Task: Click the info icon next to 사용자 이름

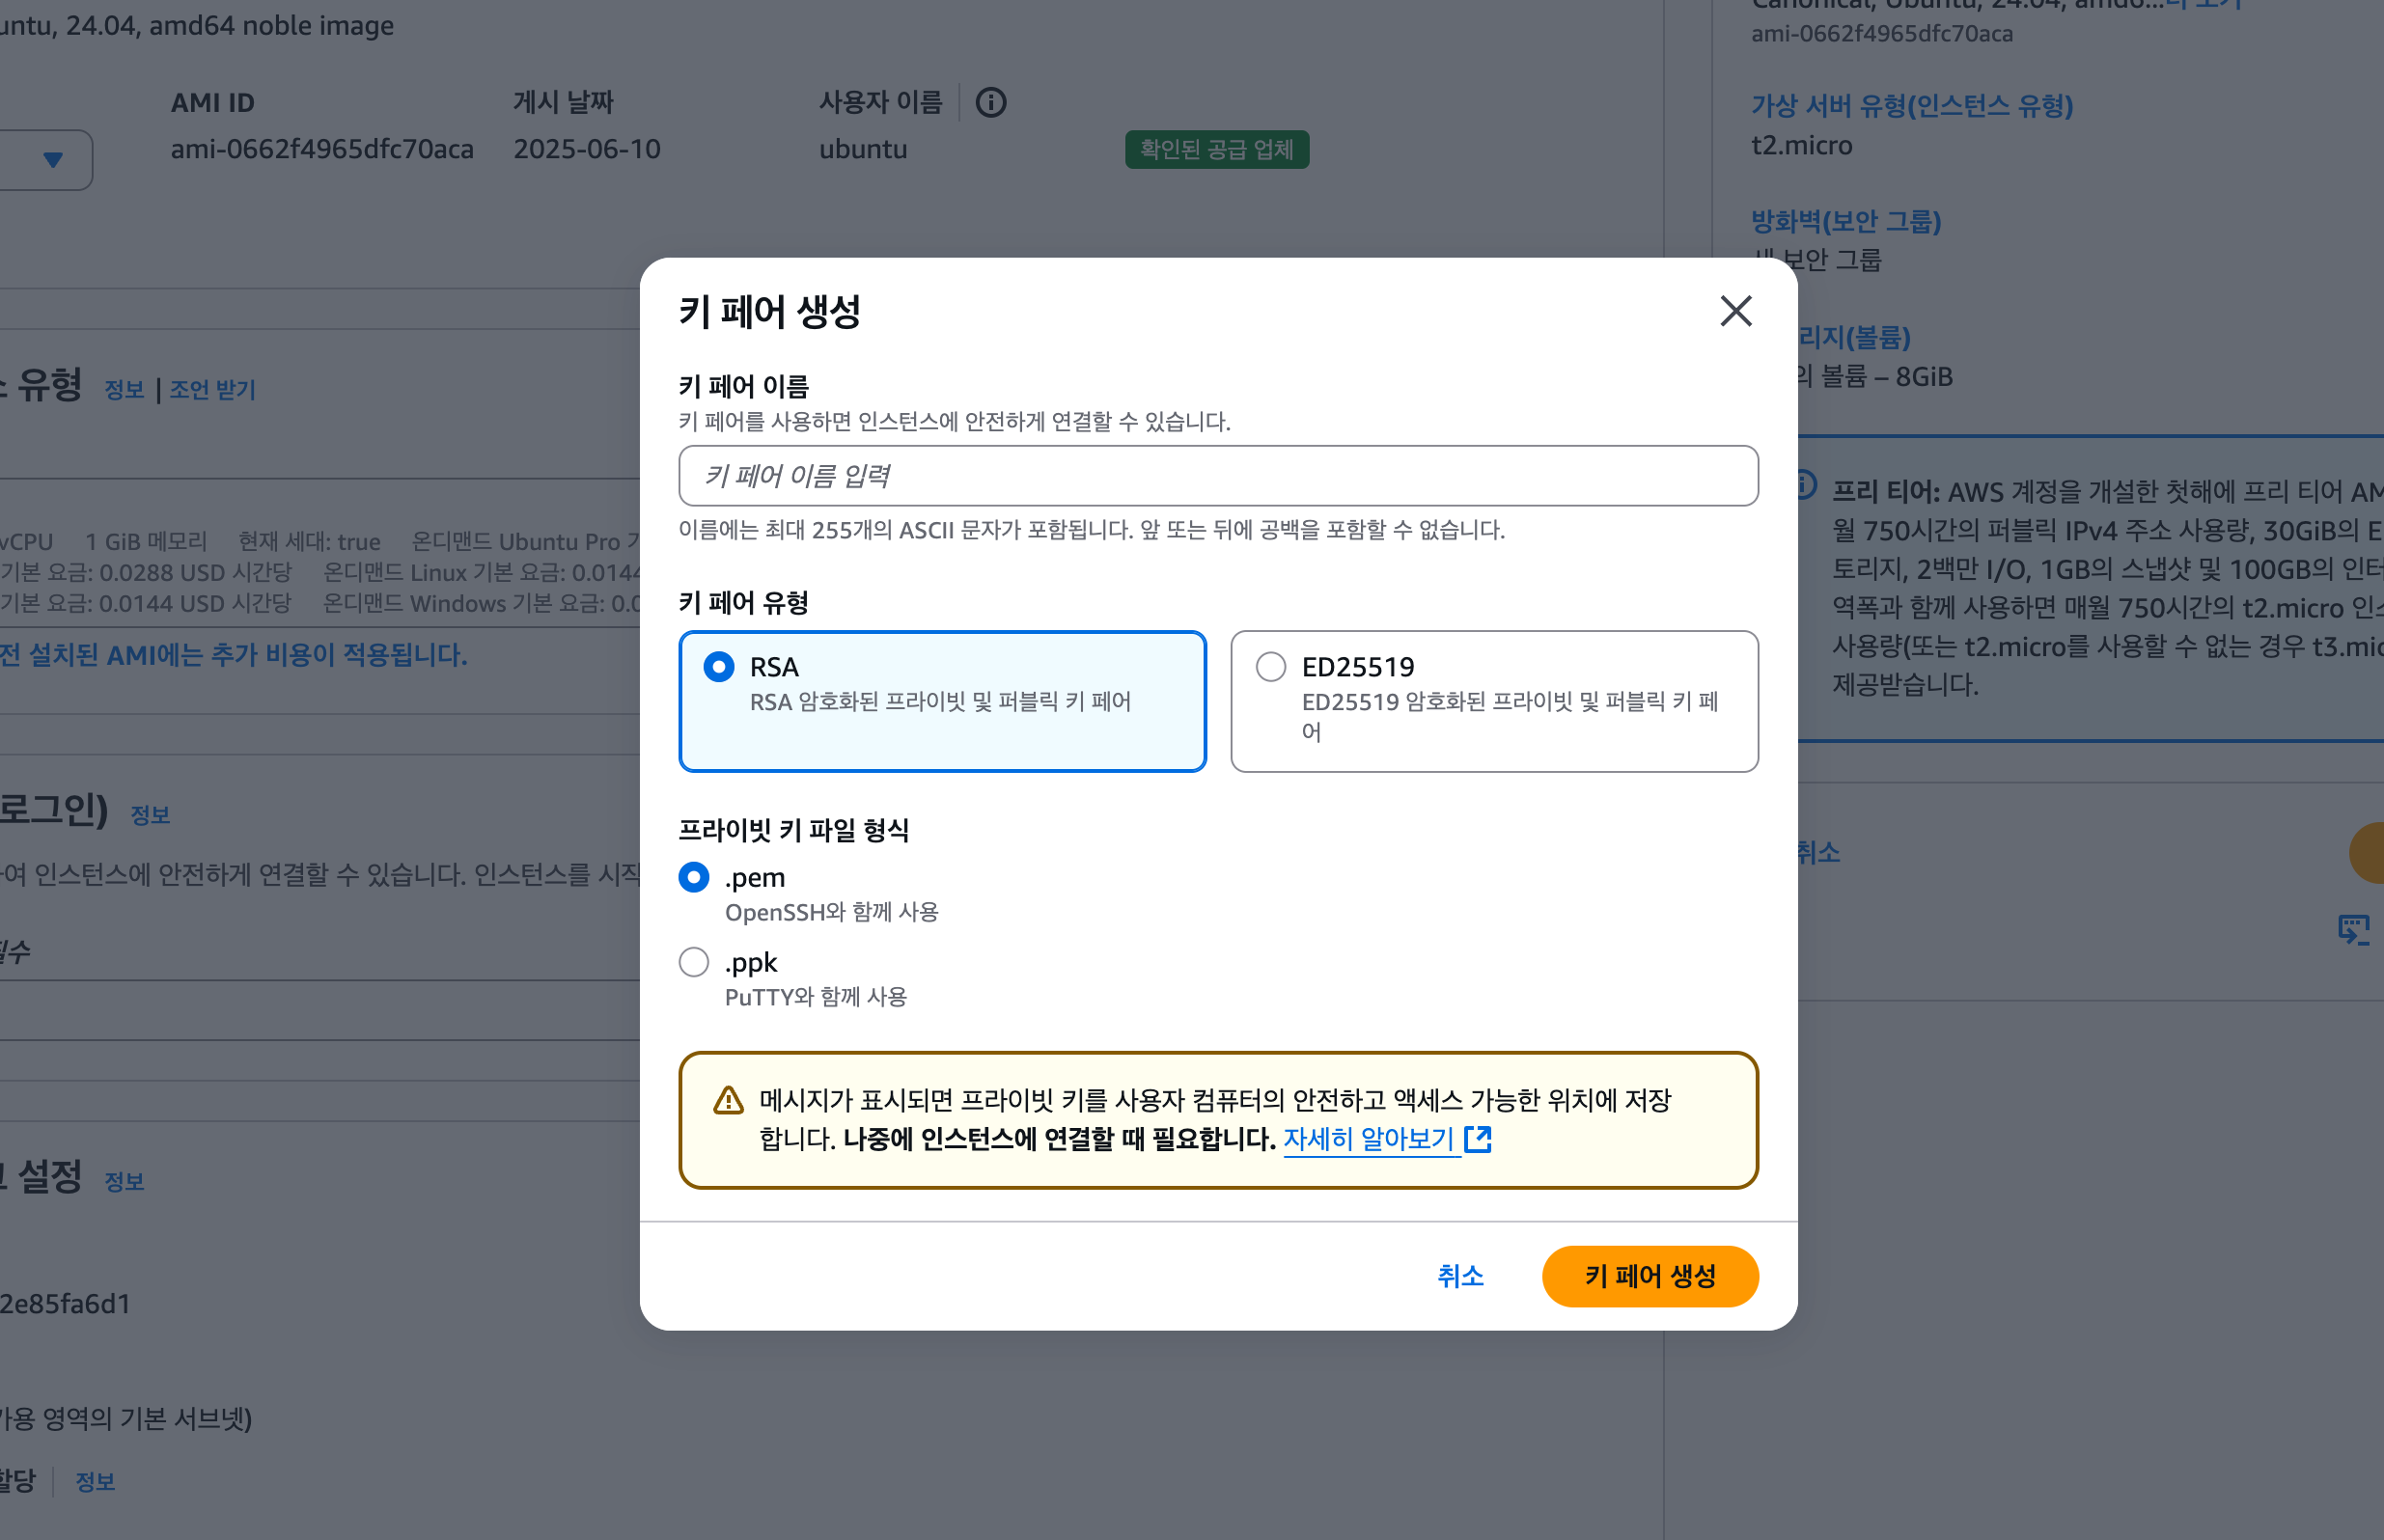Action: tap(990, 102)
